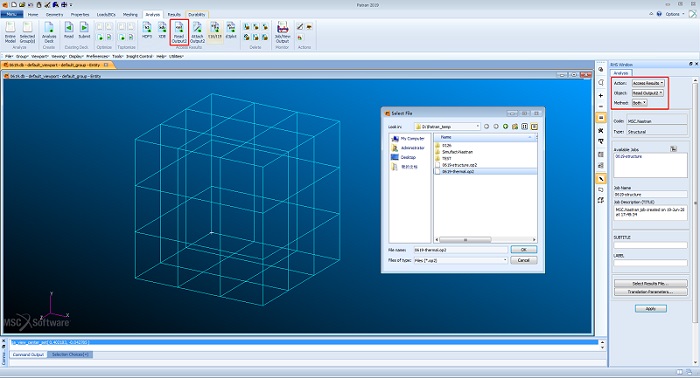The height and width of the screenshot is (378, 700).
Task: Open the Preferences menu
Action: [x=97, y=57]
